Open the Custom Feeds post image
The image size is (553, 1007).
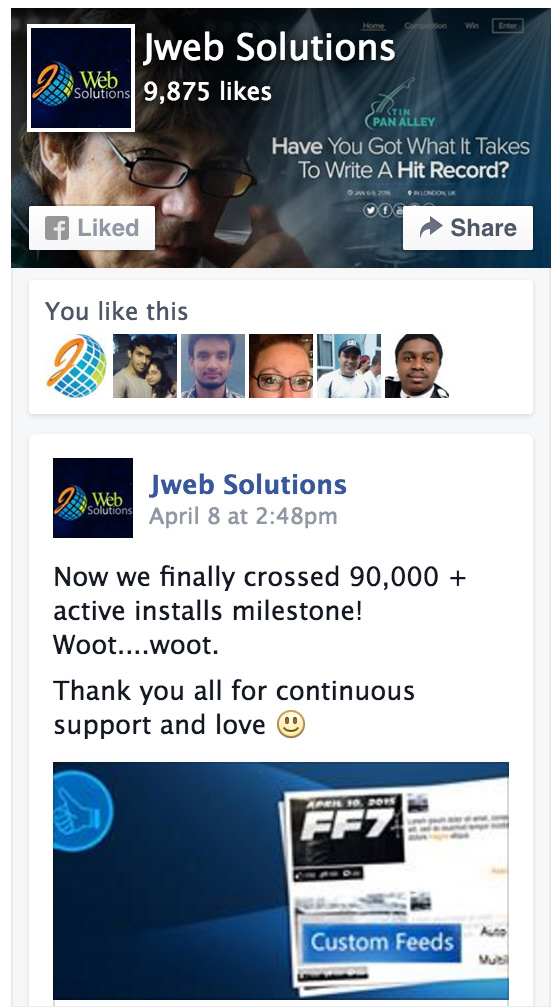point(281,880)
